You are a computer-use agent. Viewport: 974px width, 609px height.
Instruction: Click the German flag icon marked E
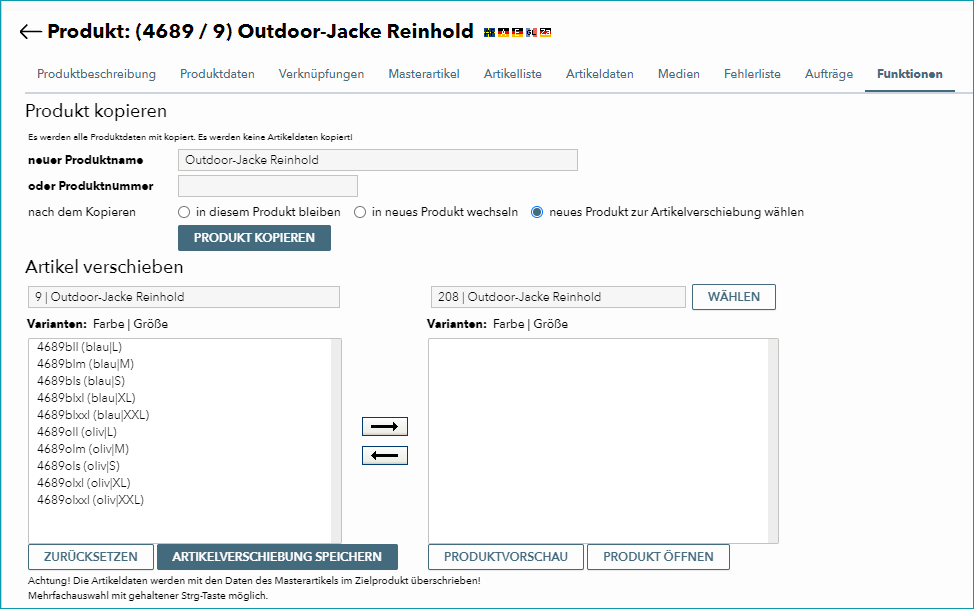point(517,32)
